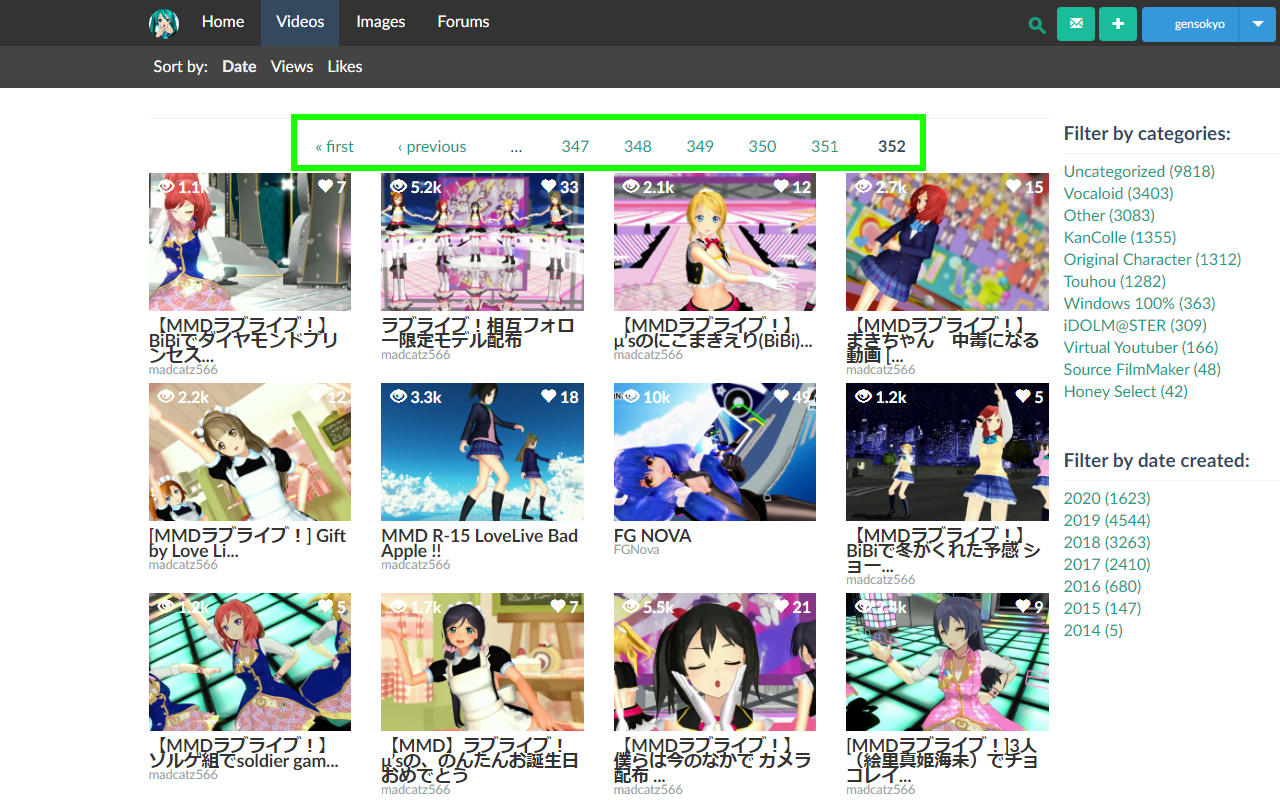Image resolution: width=1280 pixels, height=800 pixels.
Task: Open thumbnail with 5.5k views and 21 likes
Action: (x=715, y=662)
